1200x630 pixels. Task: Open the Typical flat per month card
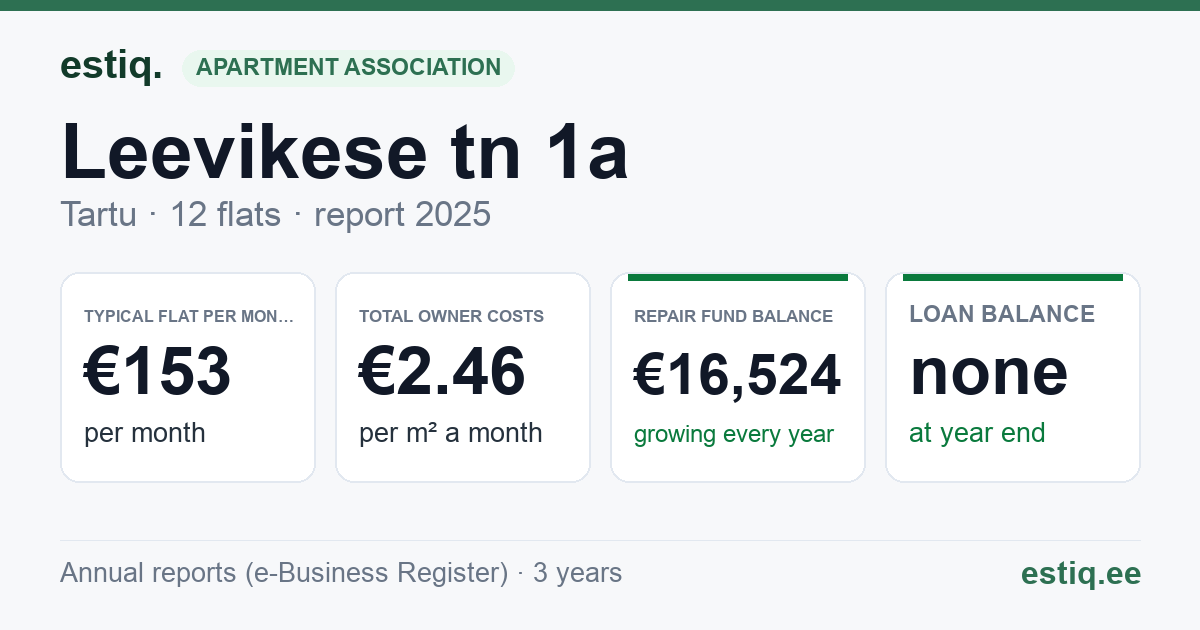pyautogui.click(x=188, y=377)
